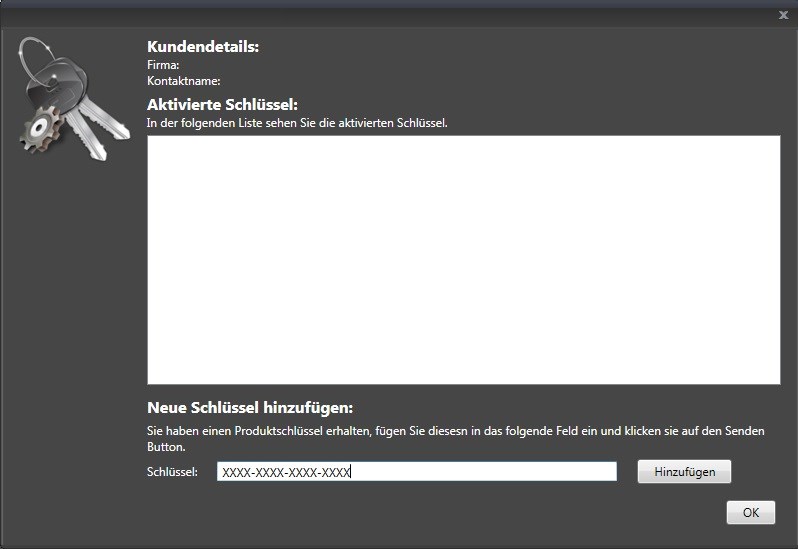
Task: Click the word 'Button.' ending the instructions
Action: 166,447
